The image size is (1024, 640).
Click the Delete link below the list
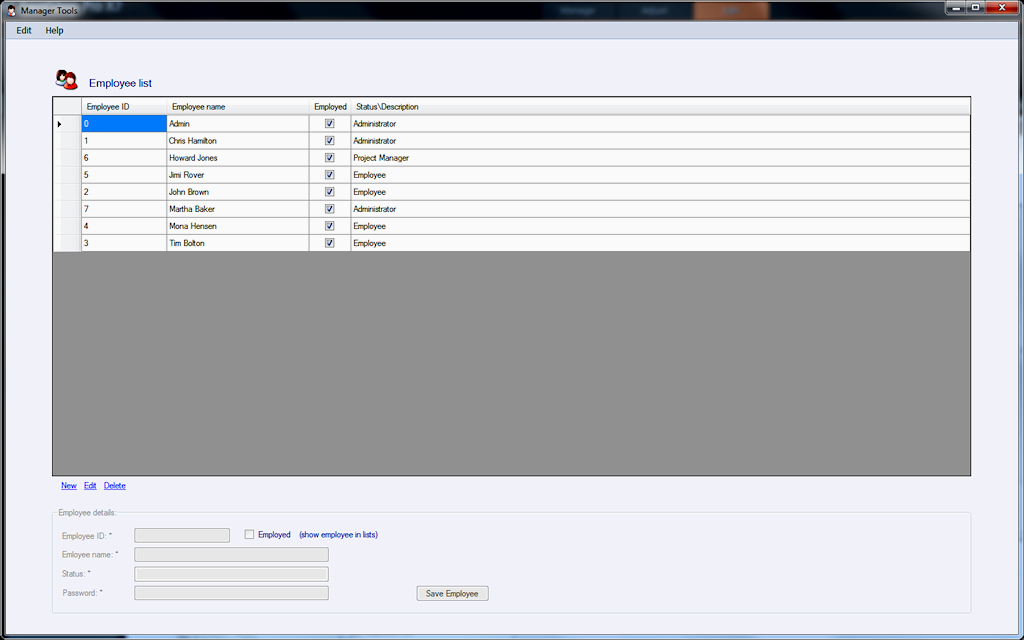pos(115,486)
